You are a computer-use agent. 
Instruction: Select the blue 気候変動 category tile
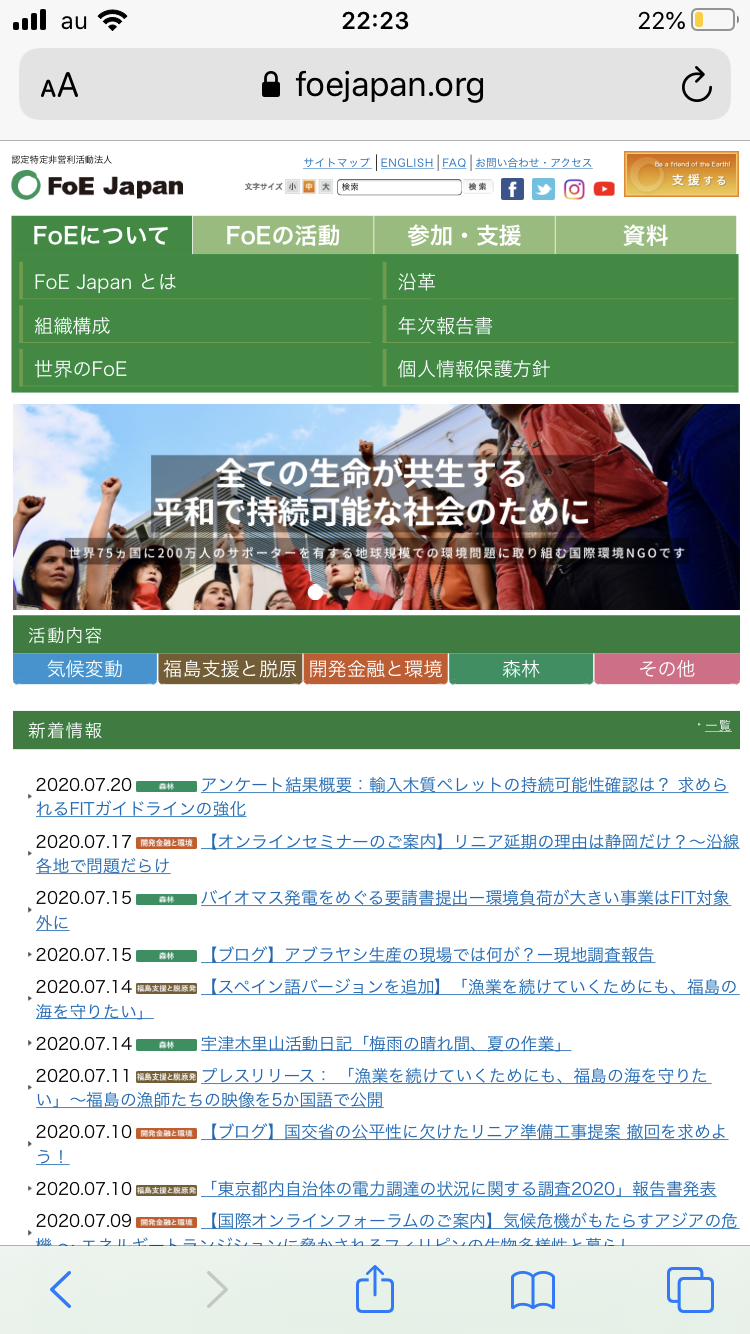pos(85,669)
